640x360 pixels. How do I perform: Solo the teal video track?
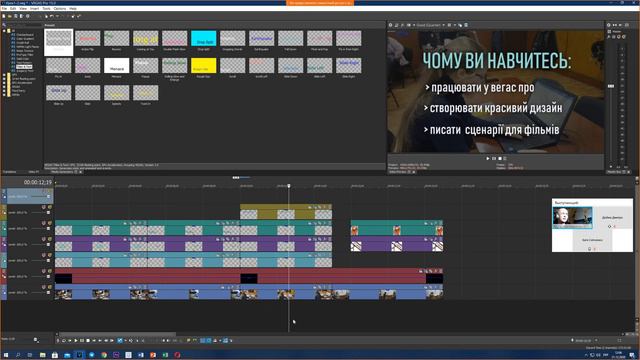point(50,224)
